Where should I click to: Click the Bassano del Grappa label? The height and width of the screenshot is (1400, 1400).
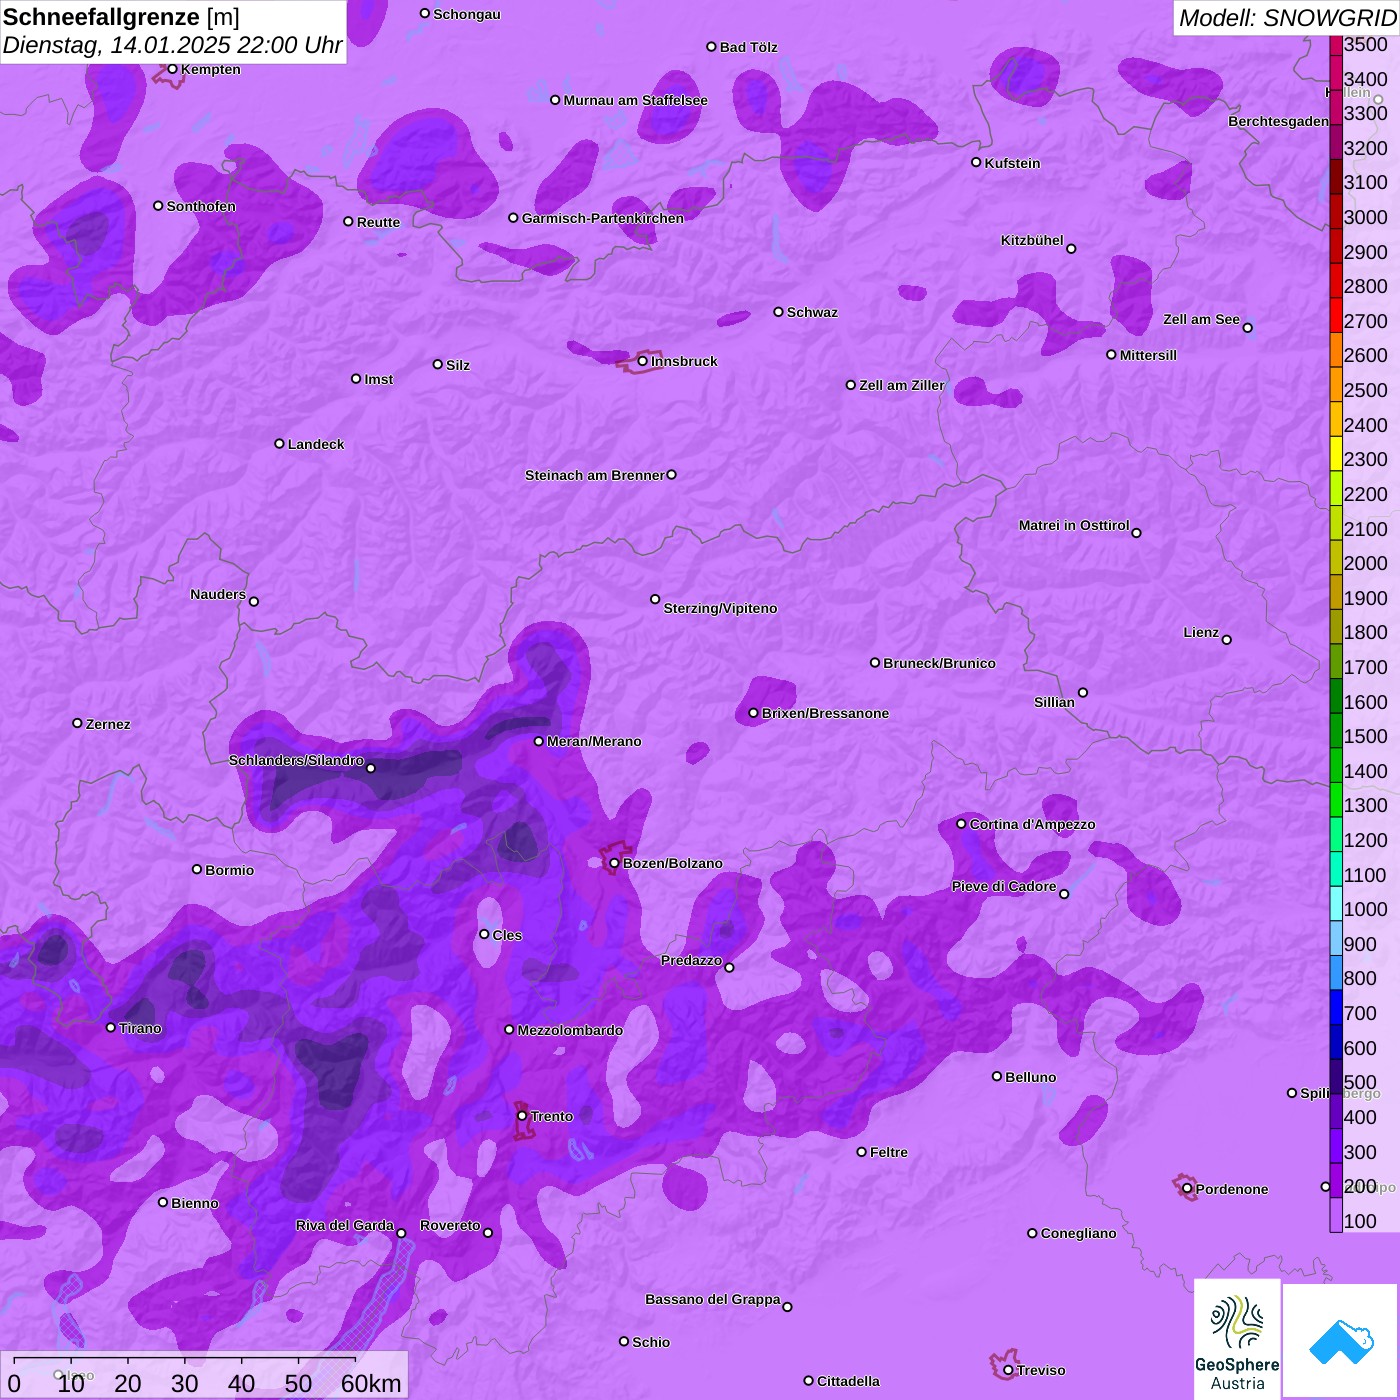pos(712,1299)
